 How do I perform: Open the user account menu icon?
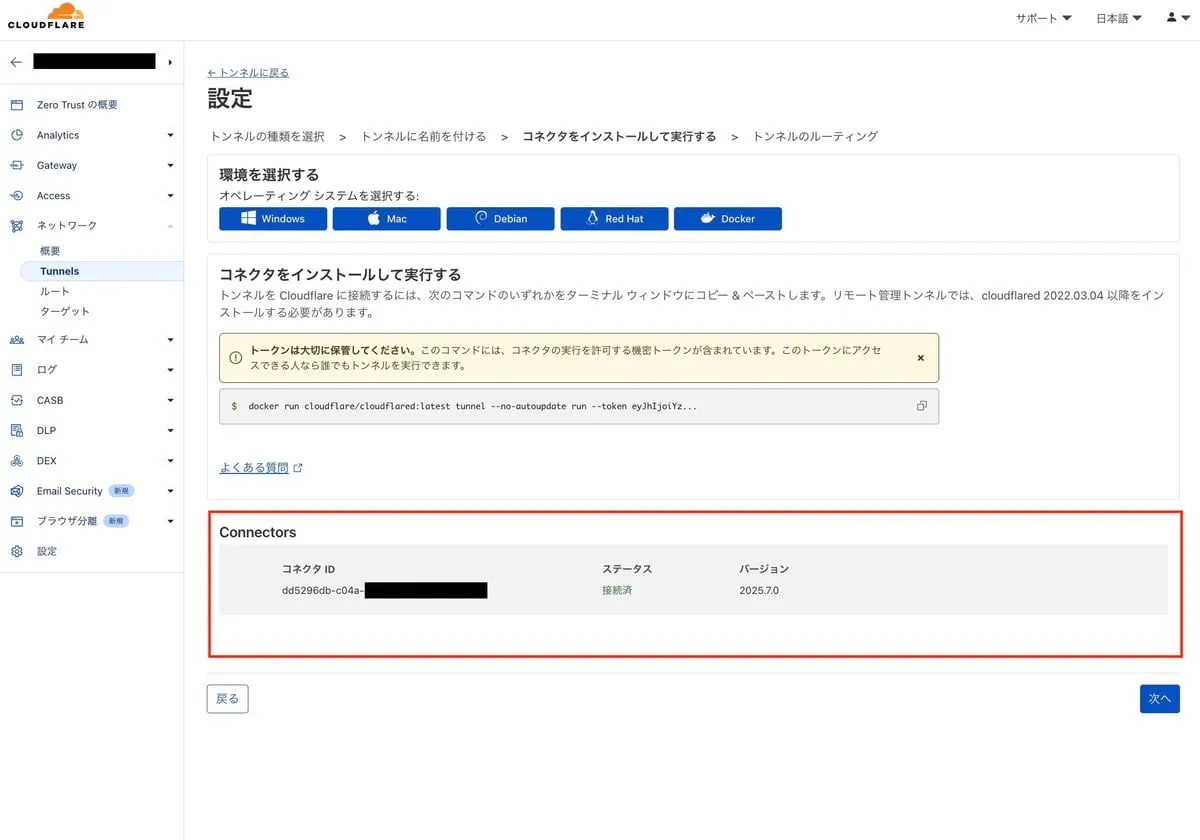(1177, 18)
